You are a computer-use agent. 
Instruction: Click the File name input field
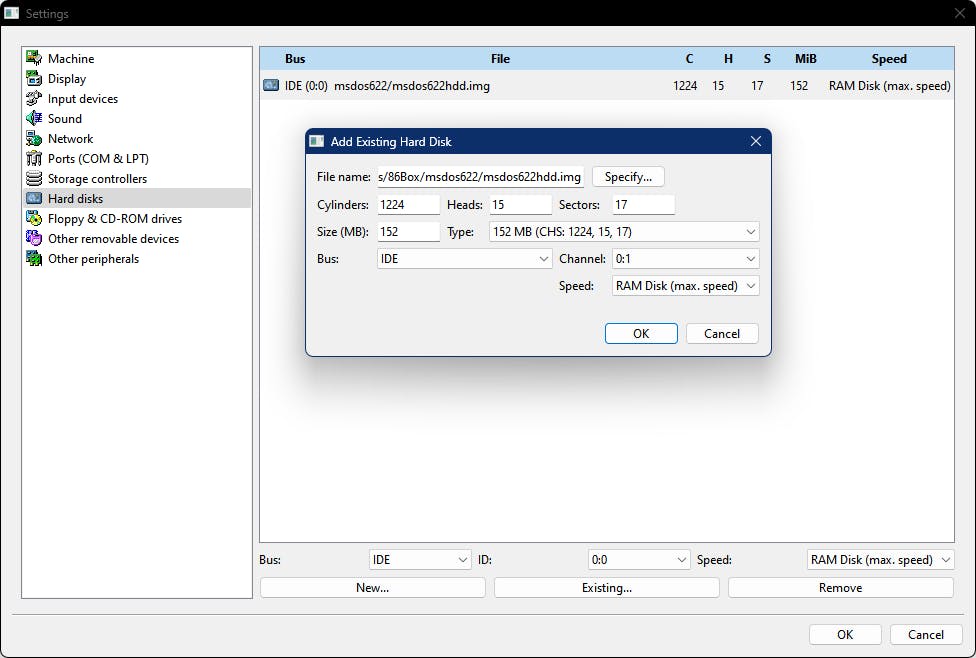(481, 177)
